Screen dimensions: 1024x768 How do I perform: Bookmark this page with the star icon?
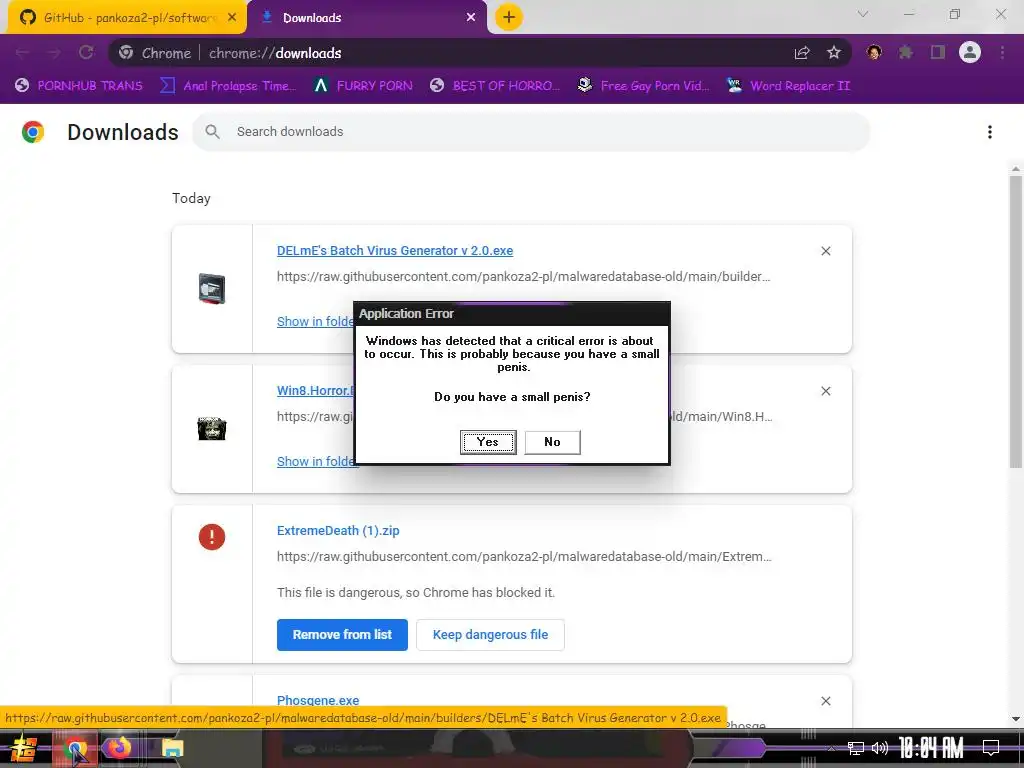[x=833, y=53]
